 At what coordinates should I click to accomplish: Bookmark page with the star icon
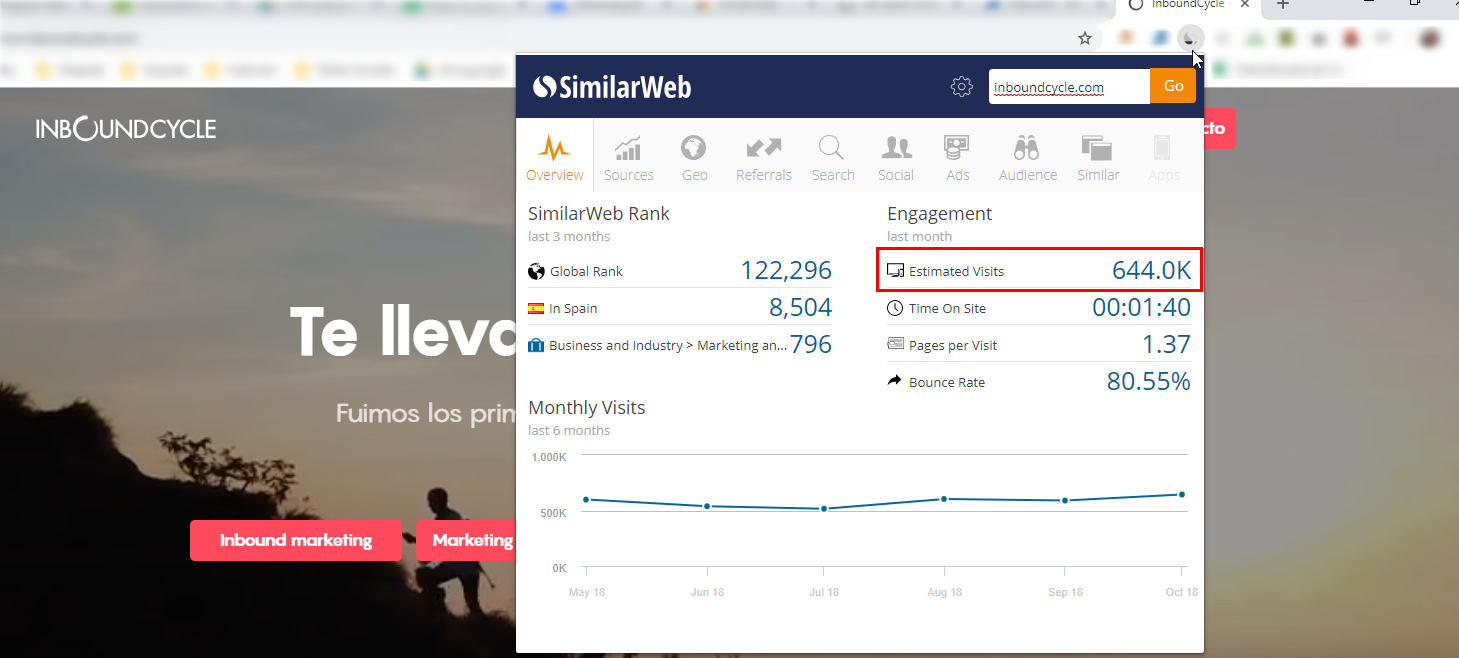click(1085, 38)
